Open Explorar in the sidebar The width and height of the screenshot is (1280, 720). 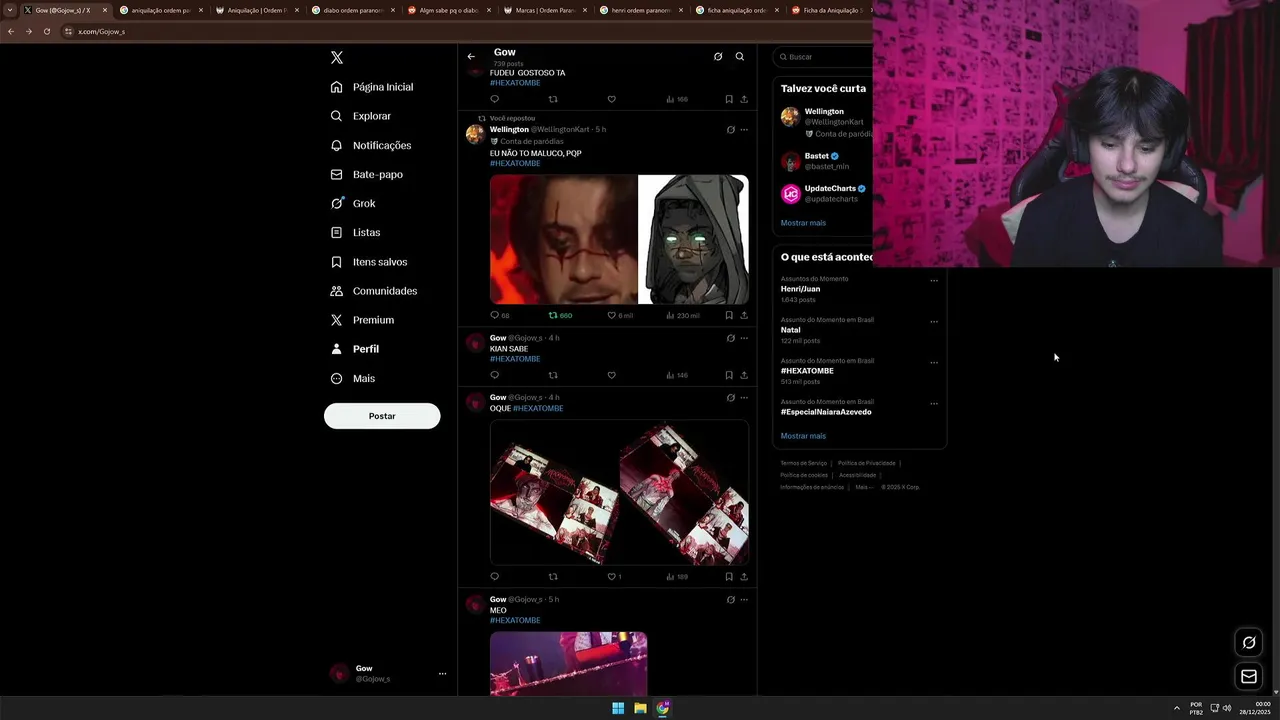(x=361, y=116)
